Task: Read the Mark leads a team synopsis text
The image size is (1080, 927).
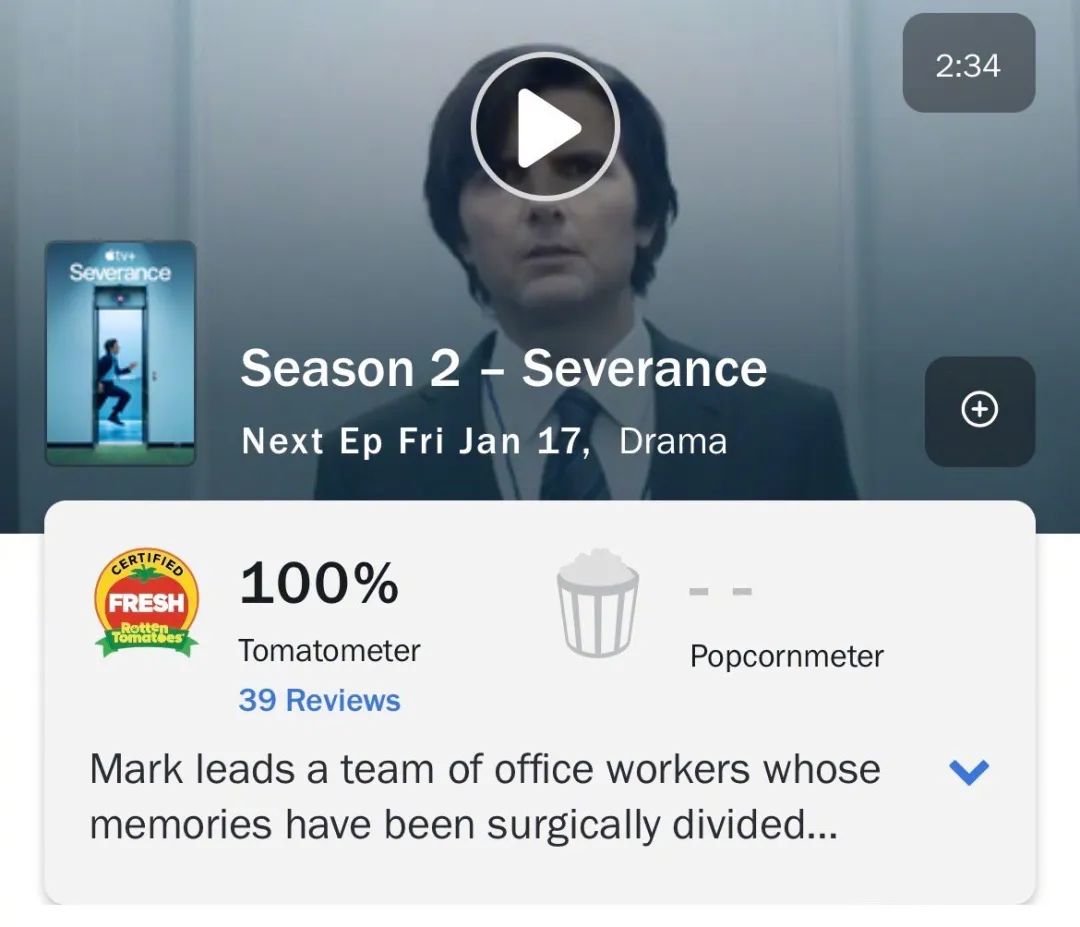Action: [x=485, y=796]
